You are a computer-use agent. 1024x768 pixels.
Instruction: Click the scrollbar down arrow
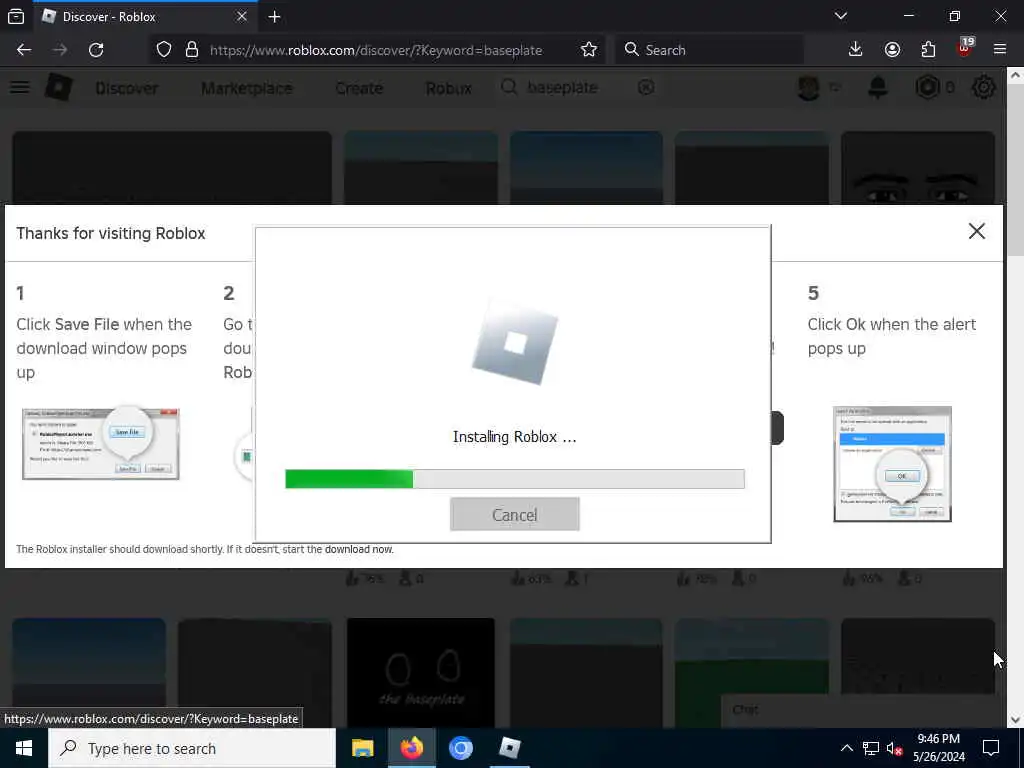pos(1014,720)
